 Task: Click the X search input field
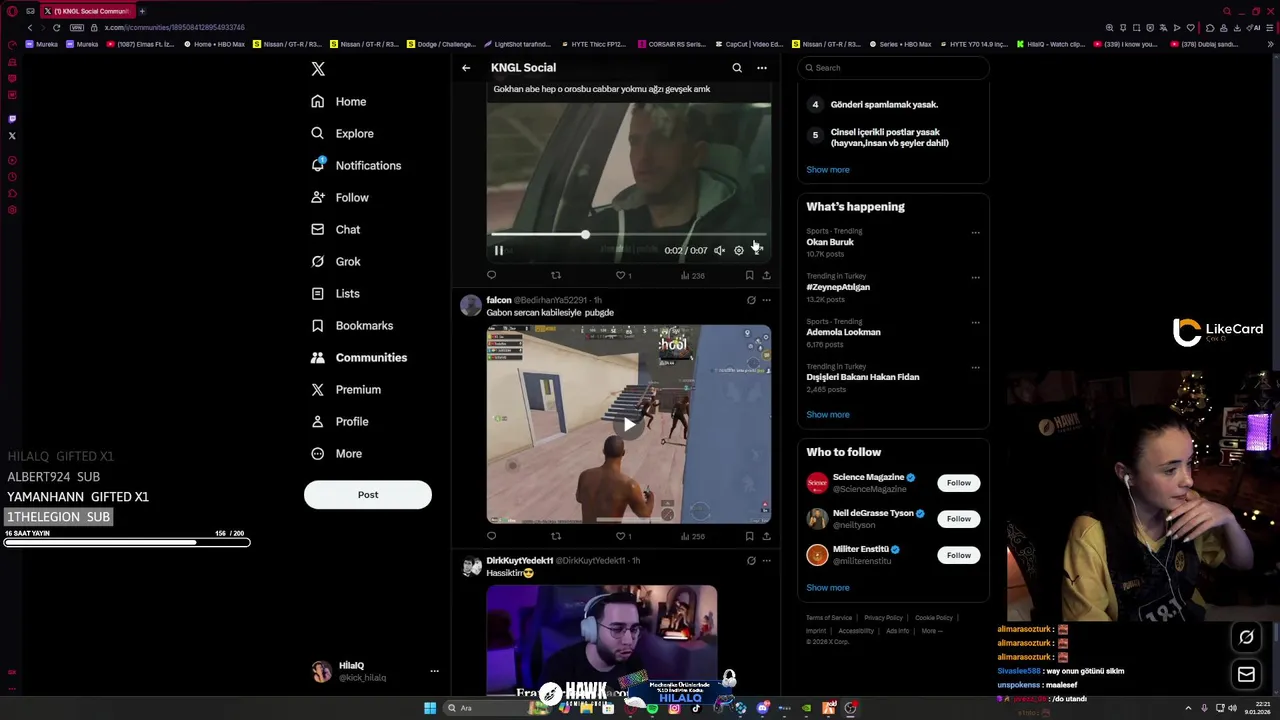[893, 68]
